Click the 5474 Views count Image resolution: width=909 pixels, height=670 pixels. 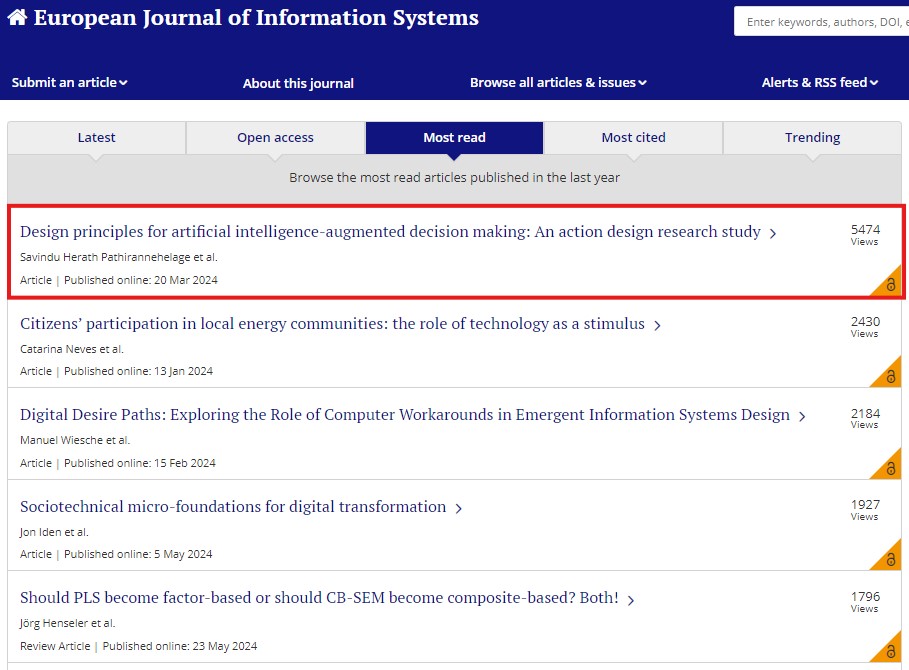[865, 235]
